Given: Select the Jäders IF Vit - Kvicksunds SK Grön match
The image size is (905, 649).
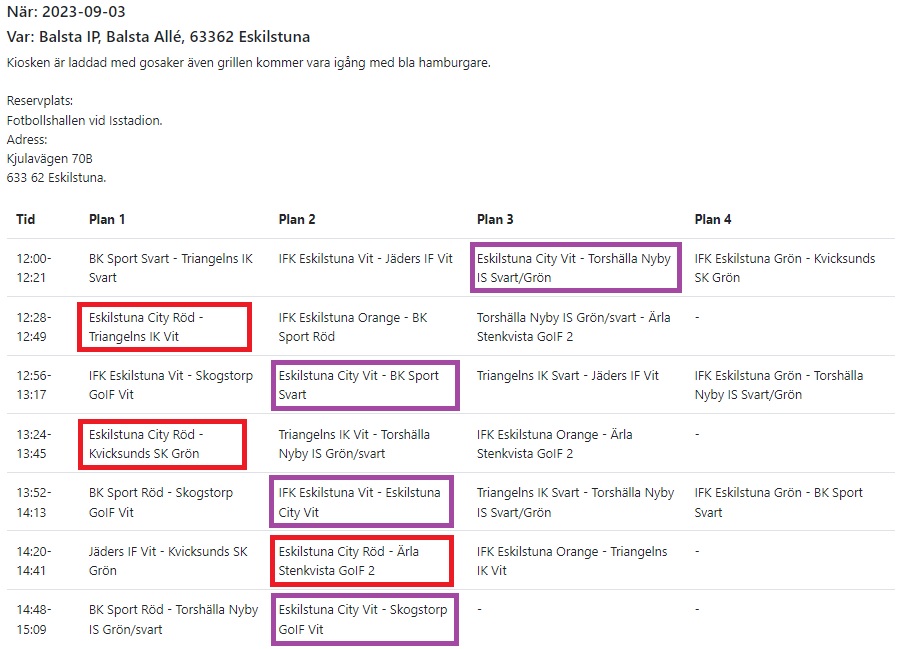Looking at the screenshot, I should click(x=168, y=561).
